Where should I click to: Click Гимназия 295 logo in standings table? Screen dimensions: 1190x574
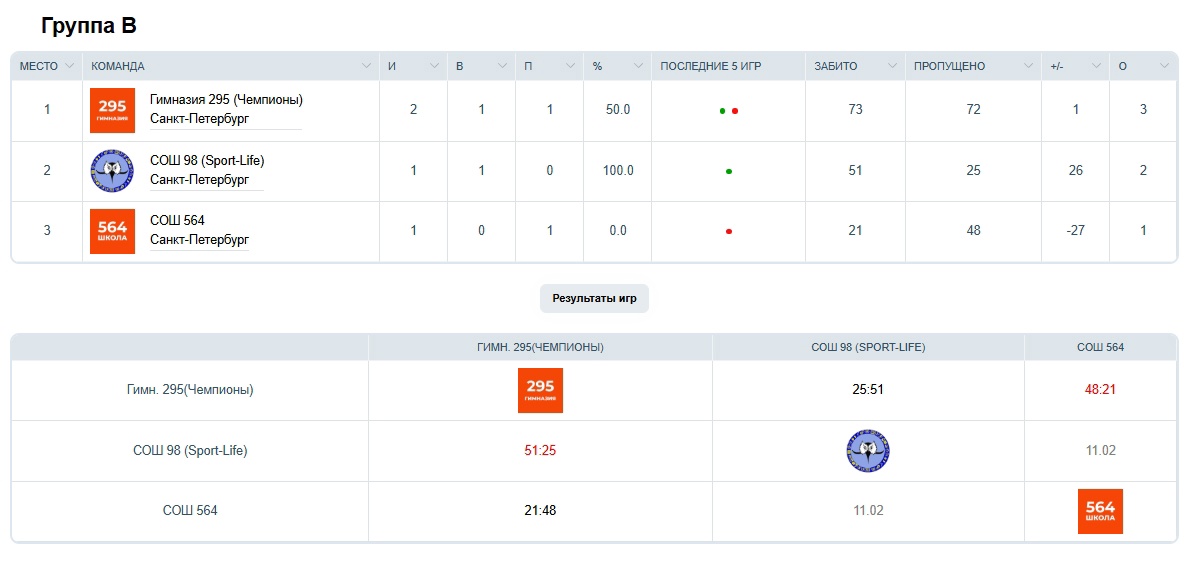pos(112,110)
